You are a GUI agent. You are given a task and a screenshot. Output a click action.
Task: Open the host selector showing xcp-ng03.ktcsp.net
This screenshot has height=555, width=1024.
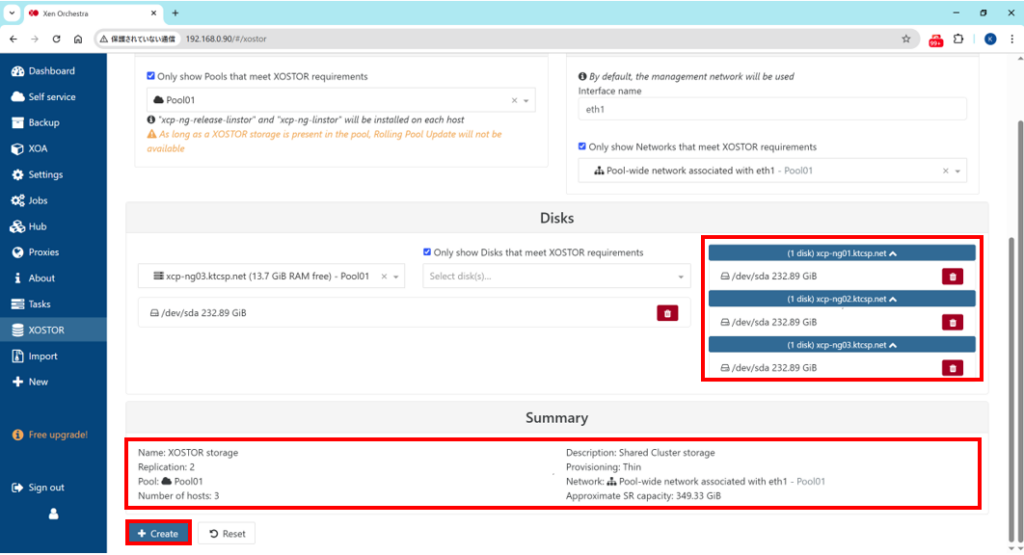coord(396,276)
